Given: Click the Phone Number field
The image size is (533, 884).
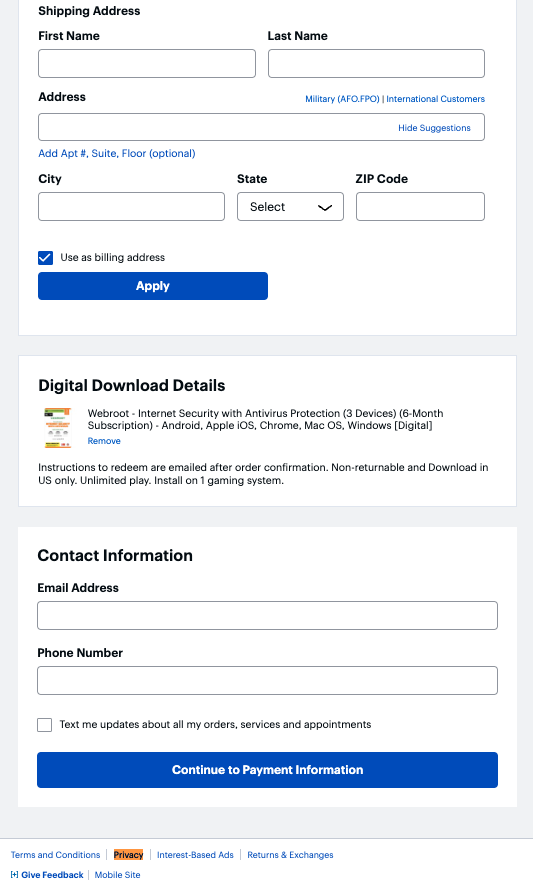Looking at the screenshot, I should pos(267,680).
